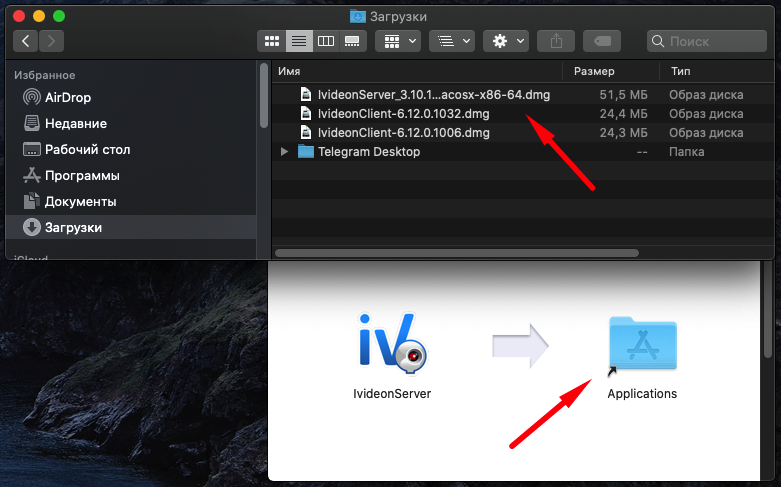Open the gear action menu
Image resolution: width=781 pixels, height=487 pixels.
[506, 41]
